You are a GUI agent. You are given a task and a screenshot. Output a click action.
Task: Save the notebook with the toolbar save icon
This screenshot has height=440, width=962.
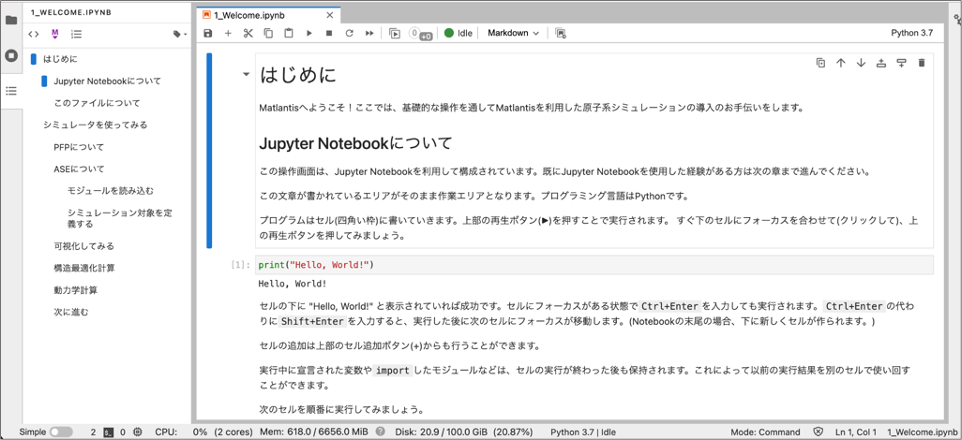coord(208,33)
